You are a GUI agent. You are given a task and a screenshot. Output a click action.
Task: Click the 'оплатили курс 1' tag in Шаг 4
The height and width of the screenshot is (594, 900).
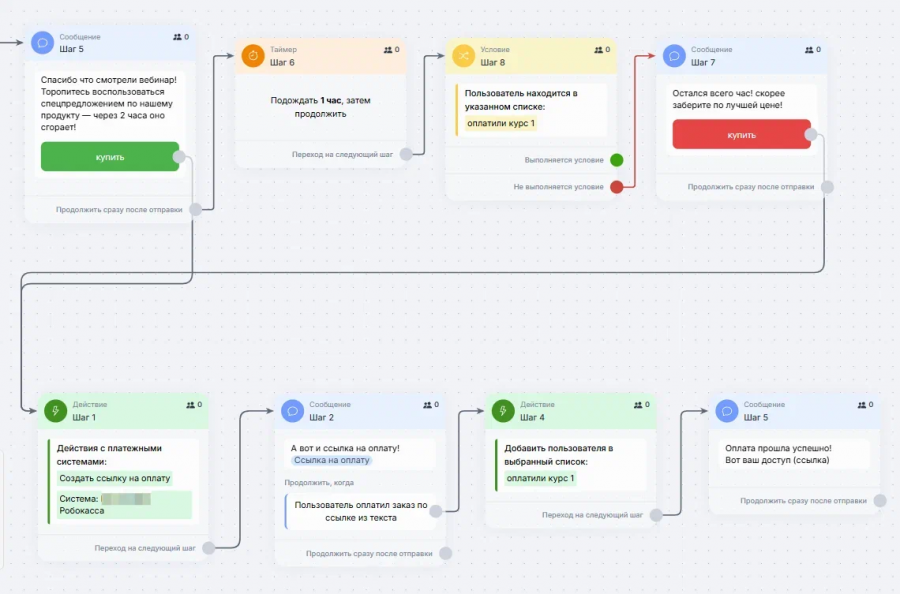coord(540,478)
